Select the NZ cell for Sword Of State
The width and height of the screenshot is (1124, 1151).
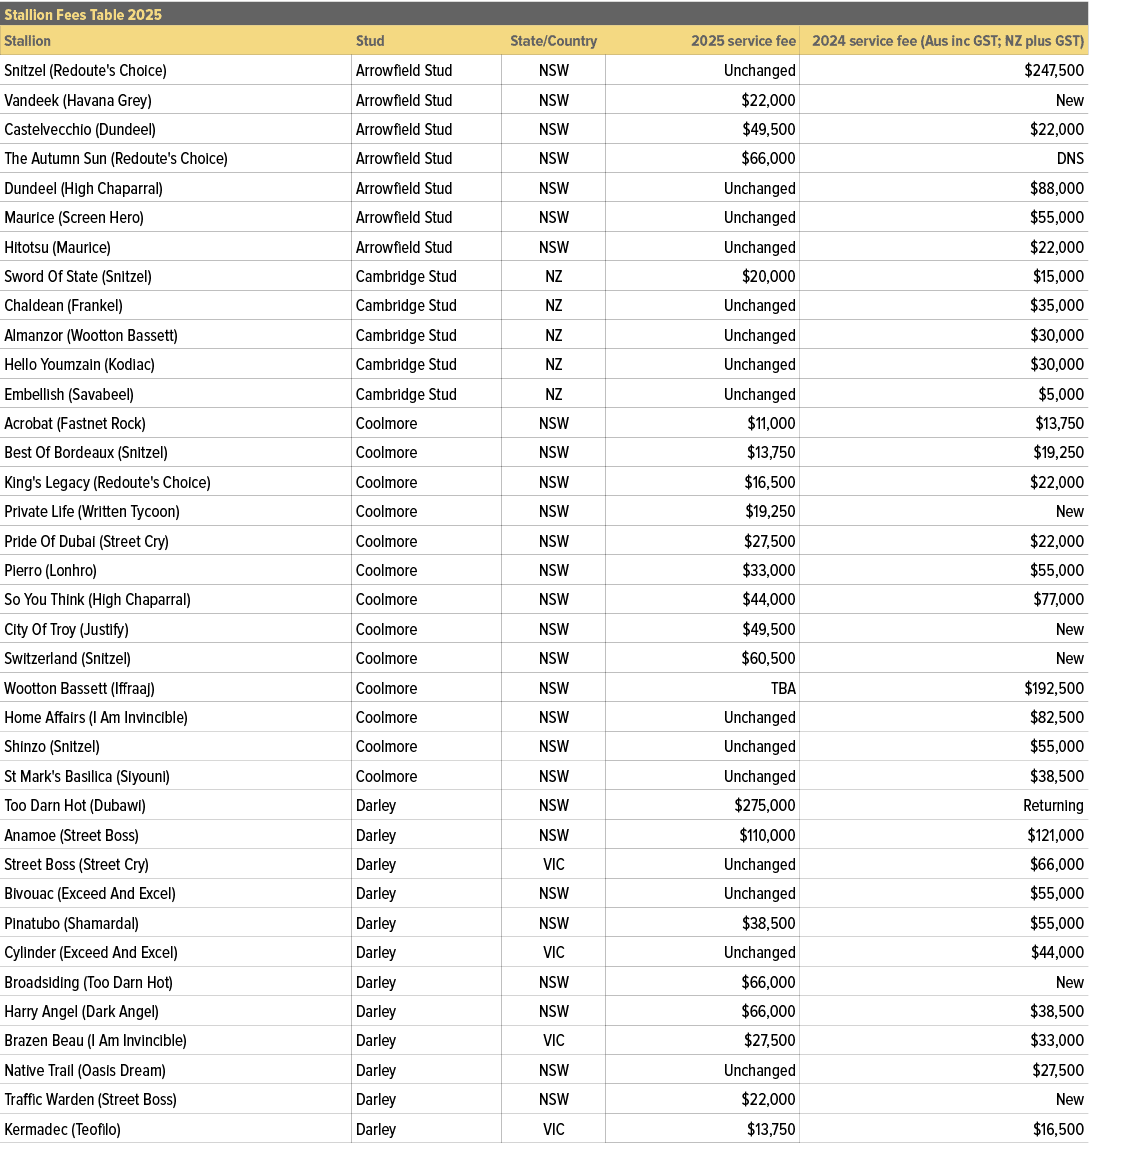554,276
